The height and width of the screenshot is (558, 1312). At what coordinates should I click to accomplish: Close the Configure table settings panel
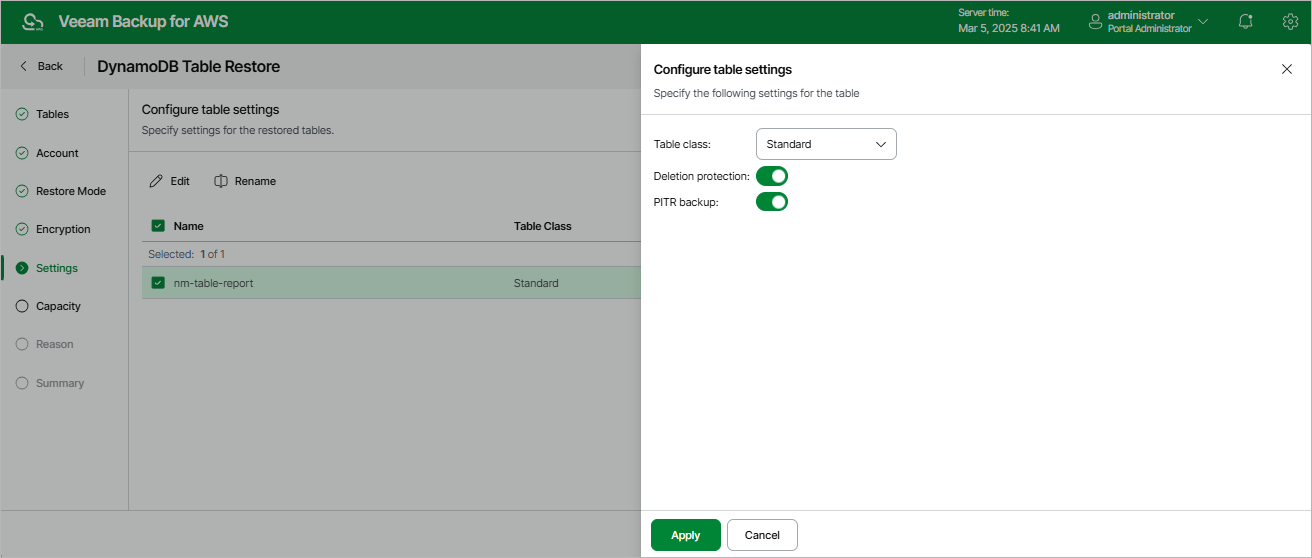(1286, 69)
